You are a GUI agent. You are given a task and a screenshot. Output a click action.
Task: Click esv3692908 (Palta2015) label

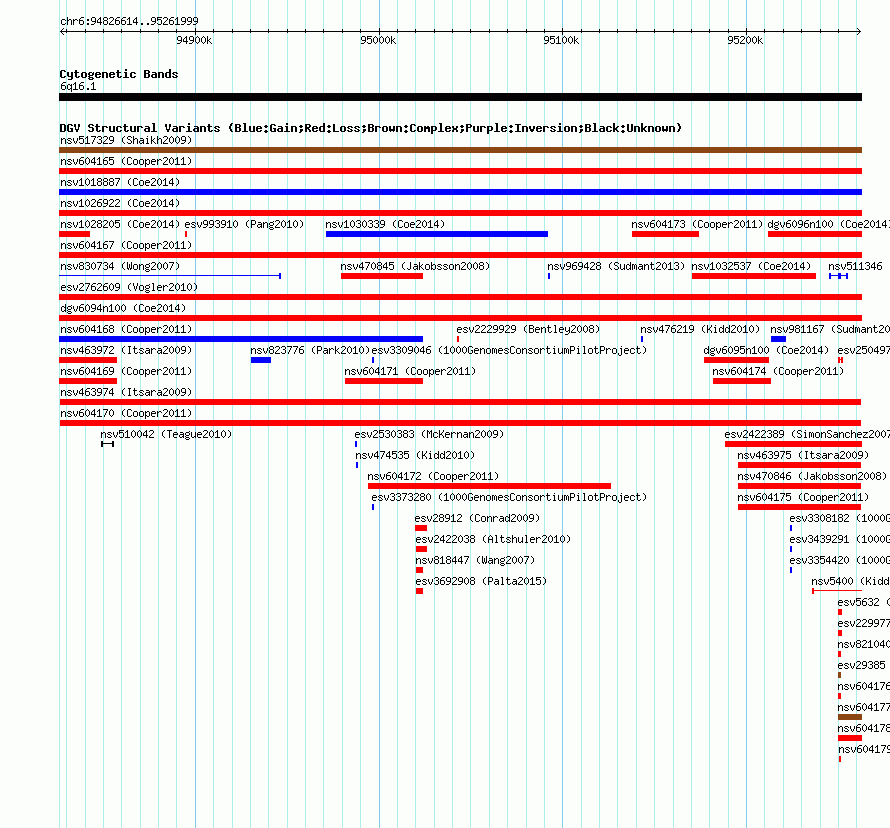pos(481,581)
